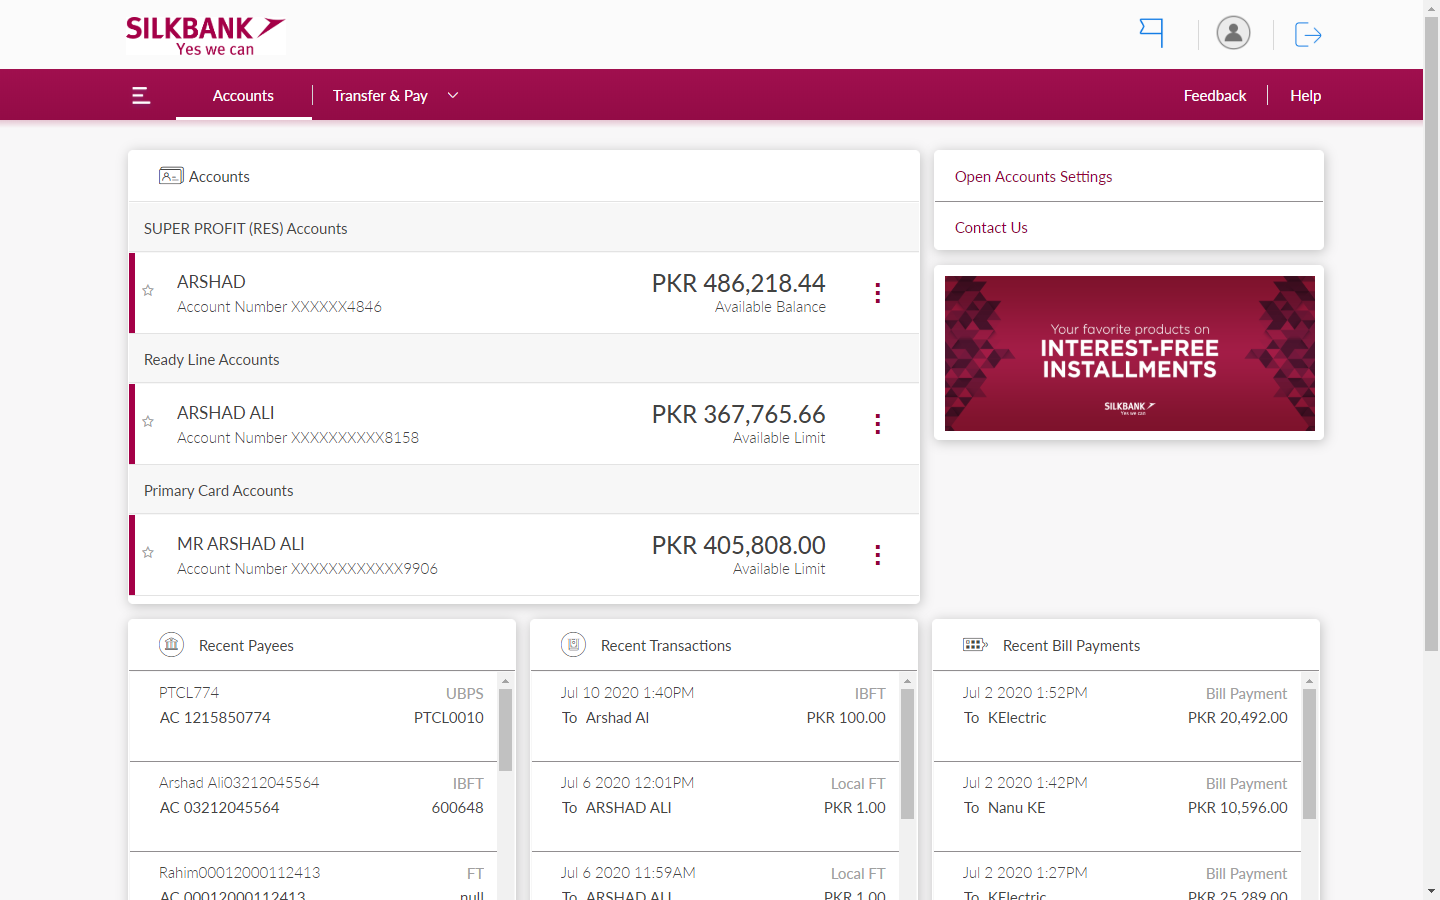Mark ARSHAD ALI Ready Line as favorite
The image size is (1440, 900).
(148, 422)
